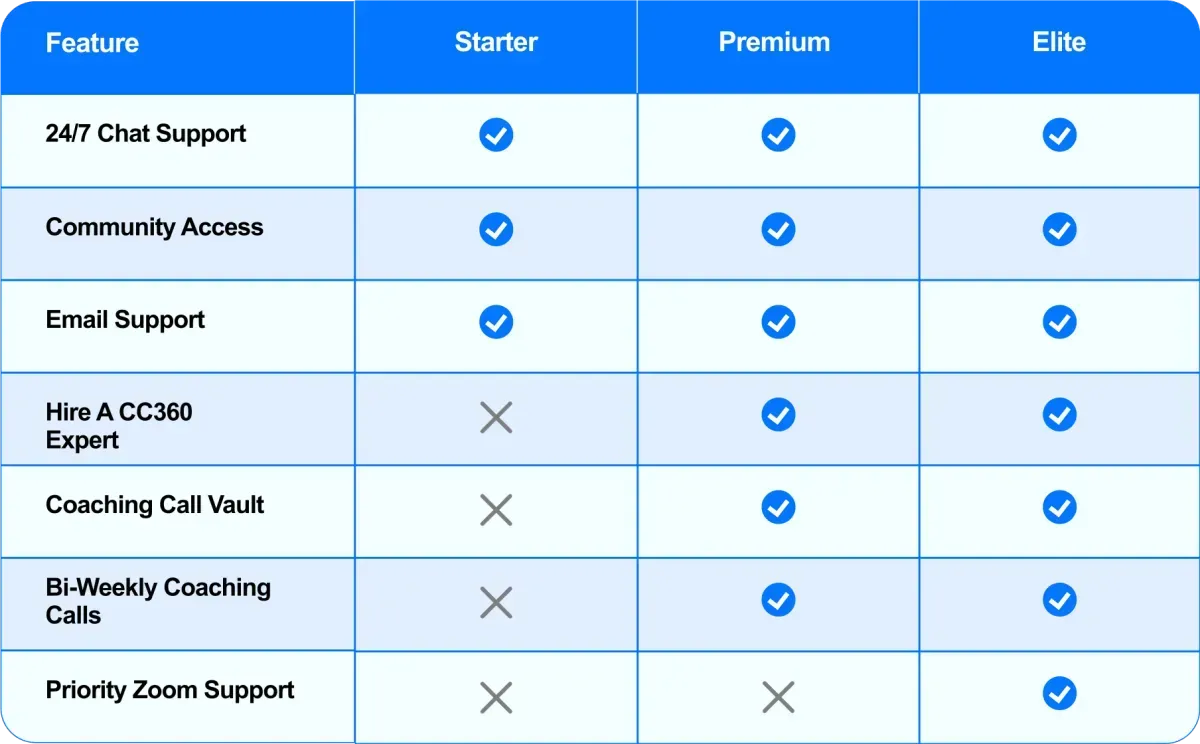Select the Premium column header
1200x744 pixels.
click(x=774, y=42)
